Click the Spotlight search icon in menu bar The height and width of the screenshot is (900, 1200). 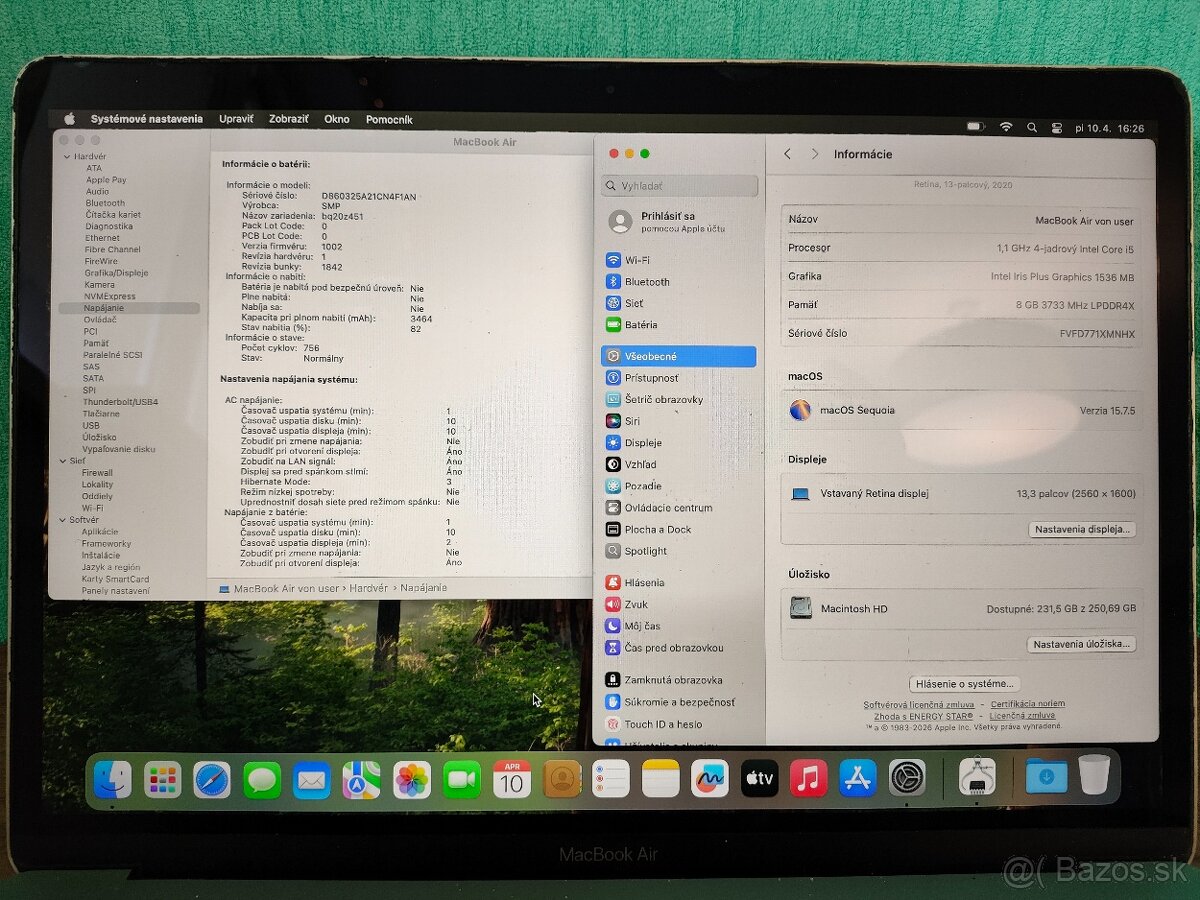point(1032,127)
